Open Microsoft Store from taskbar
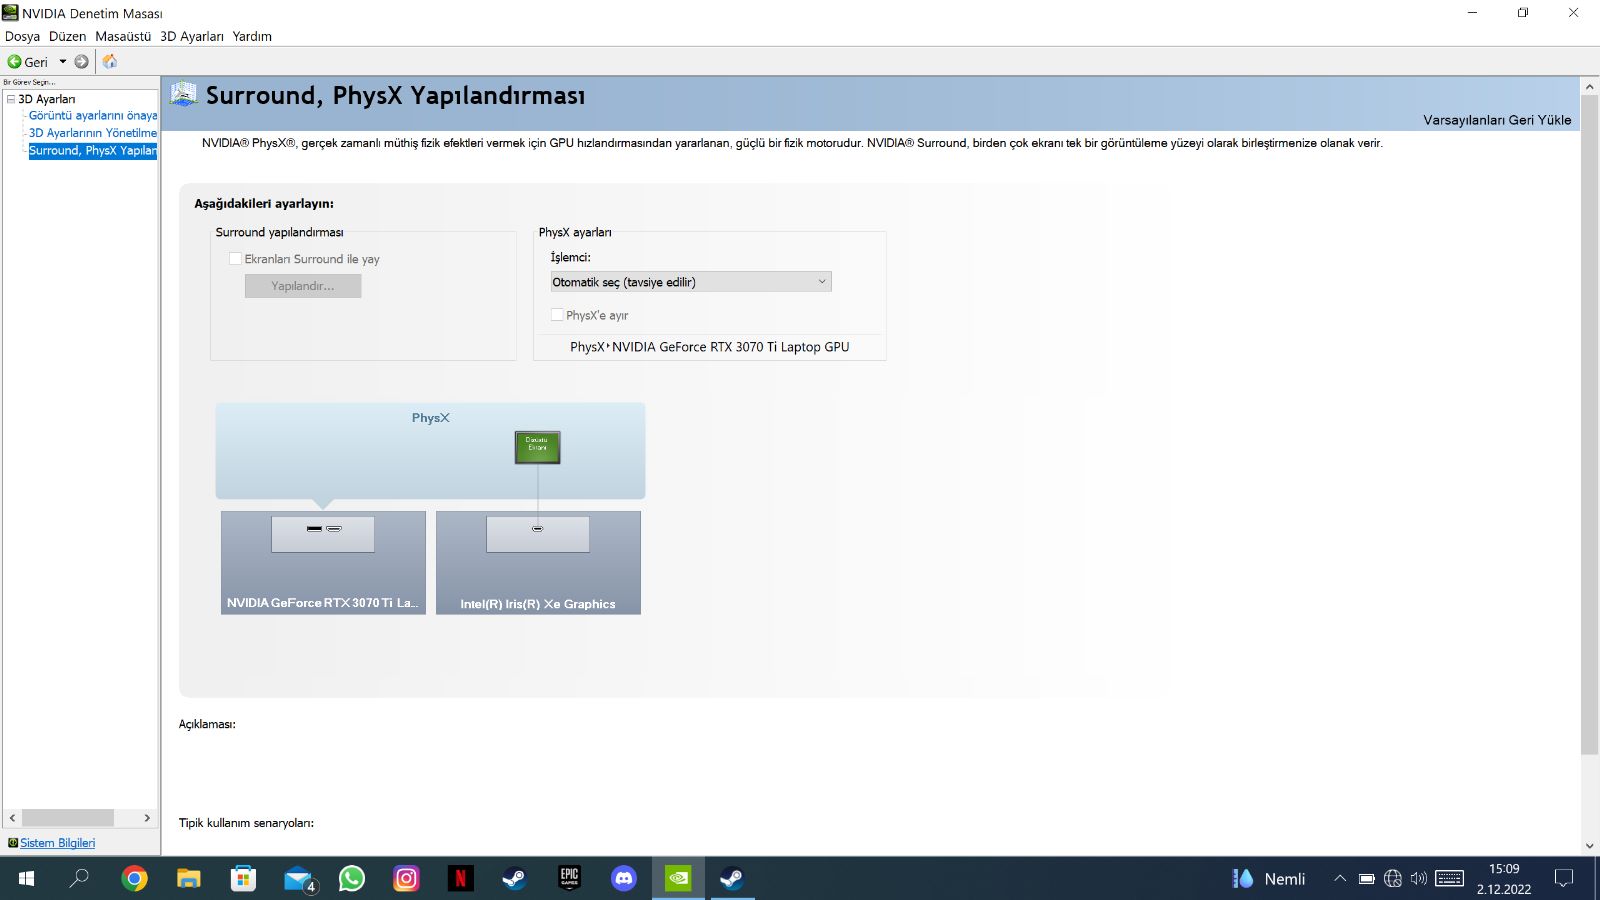The image size is (1600, 900). [243, 879]
